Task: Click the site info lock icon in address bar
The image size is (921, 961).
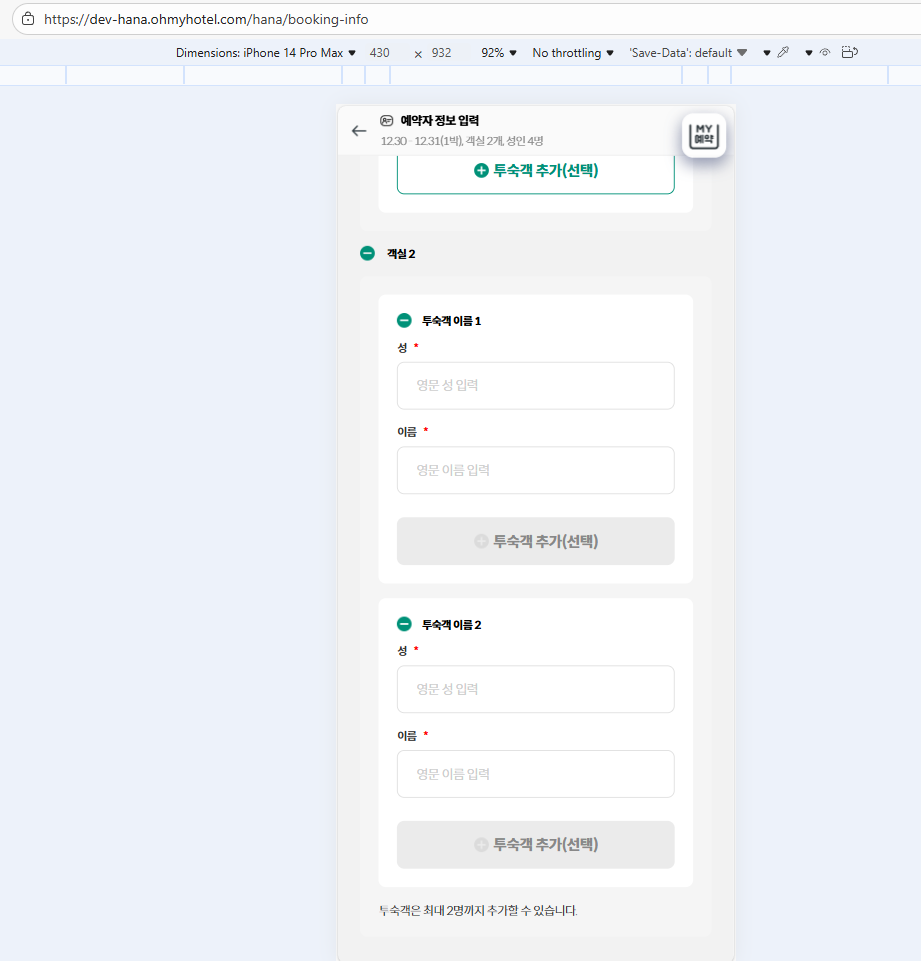Action: coord(28,19)
